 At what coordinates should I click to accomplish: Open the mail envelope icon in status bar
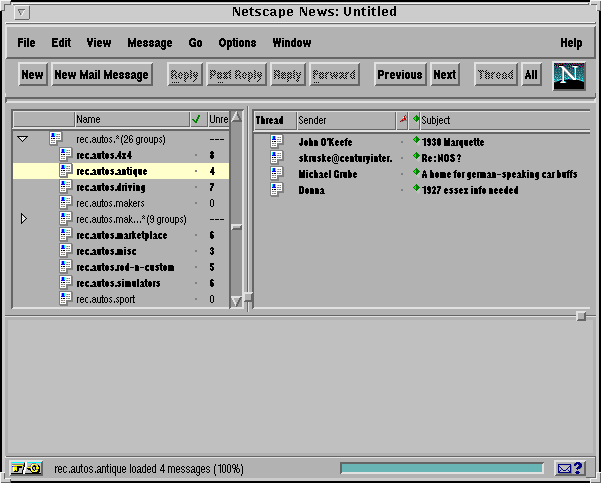[570, 468]
